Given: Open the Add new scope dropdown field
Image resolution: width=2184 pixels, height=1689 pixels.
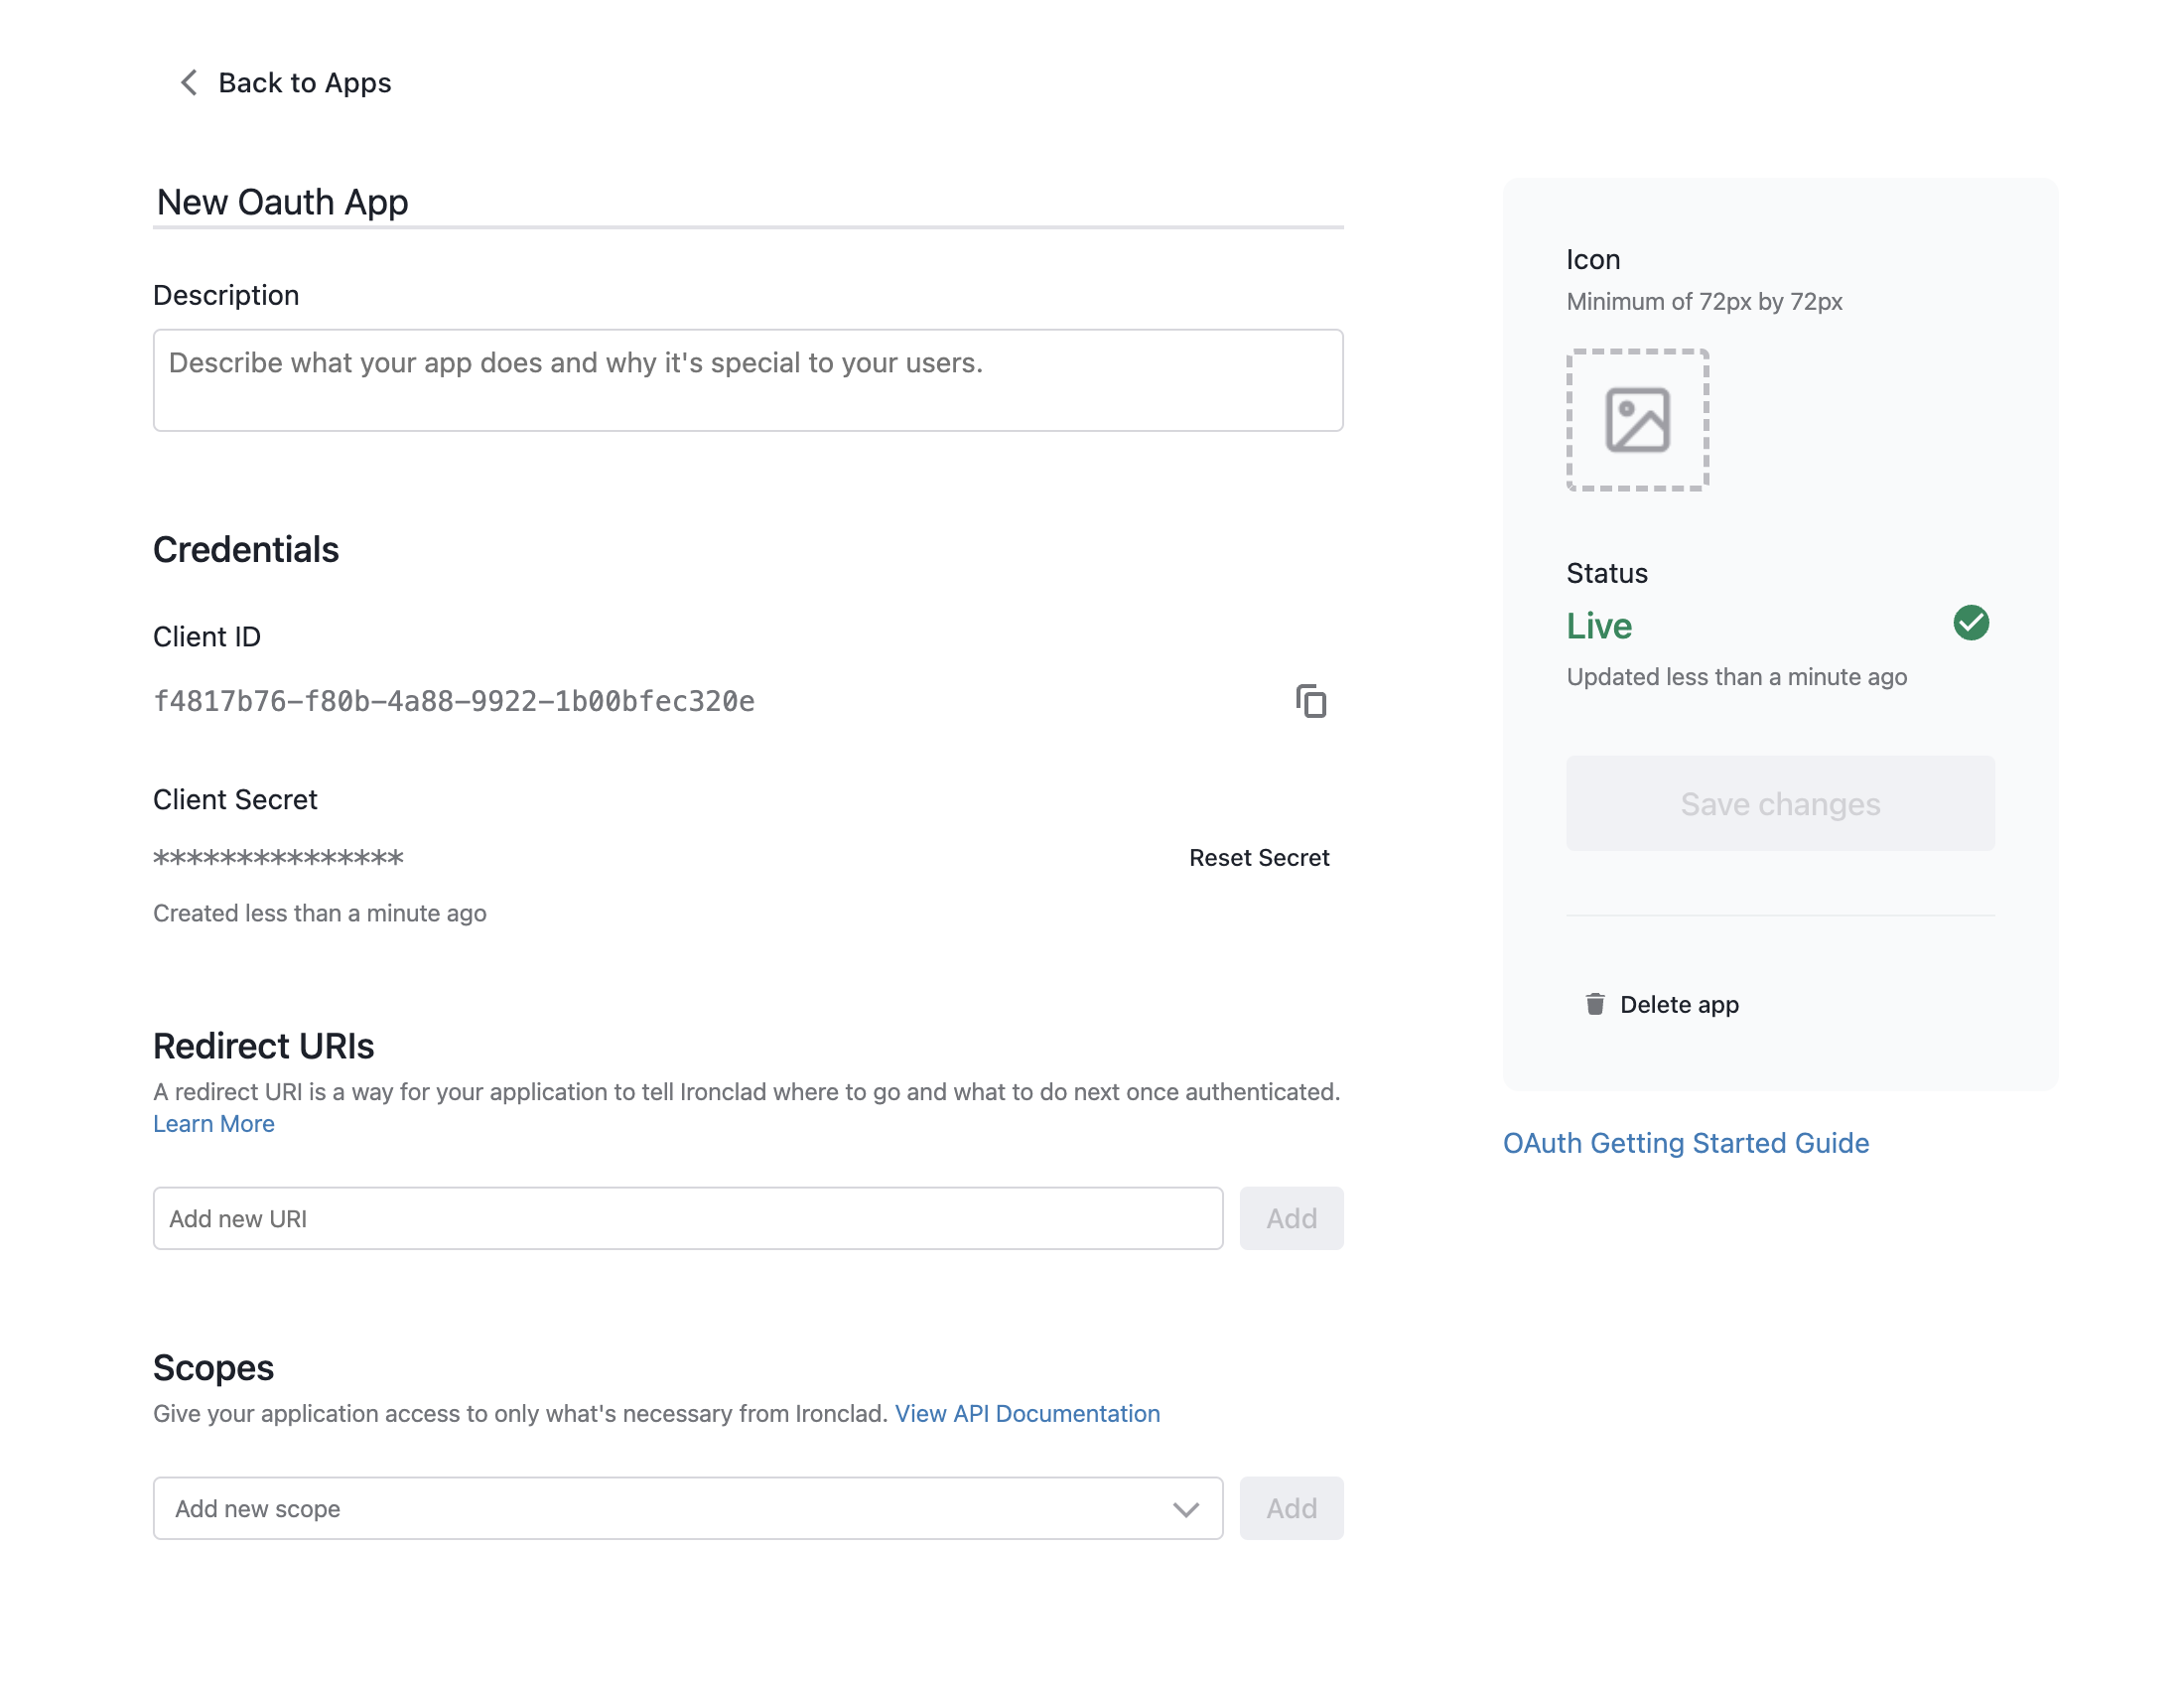Looking at the screenshot, I should pos(660,1509).
